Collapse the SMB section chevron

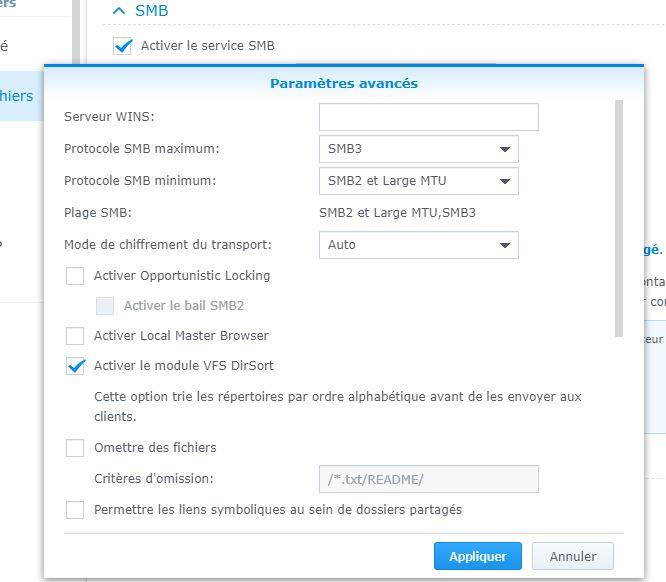pos(119,11)
